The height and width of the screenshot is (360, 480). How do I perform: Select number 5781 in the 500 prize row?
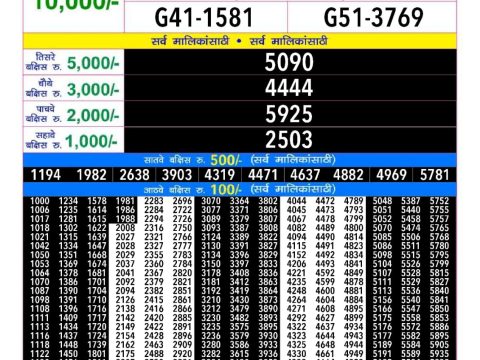click(435, 175)
